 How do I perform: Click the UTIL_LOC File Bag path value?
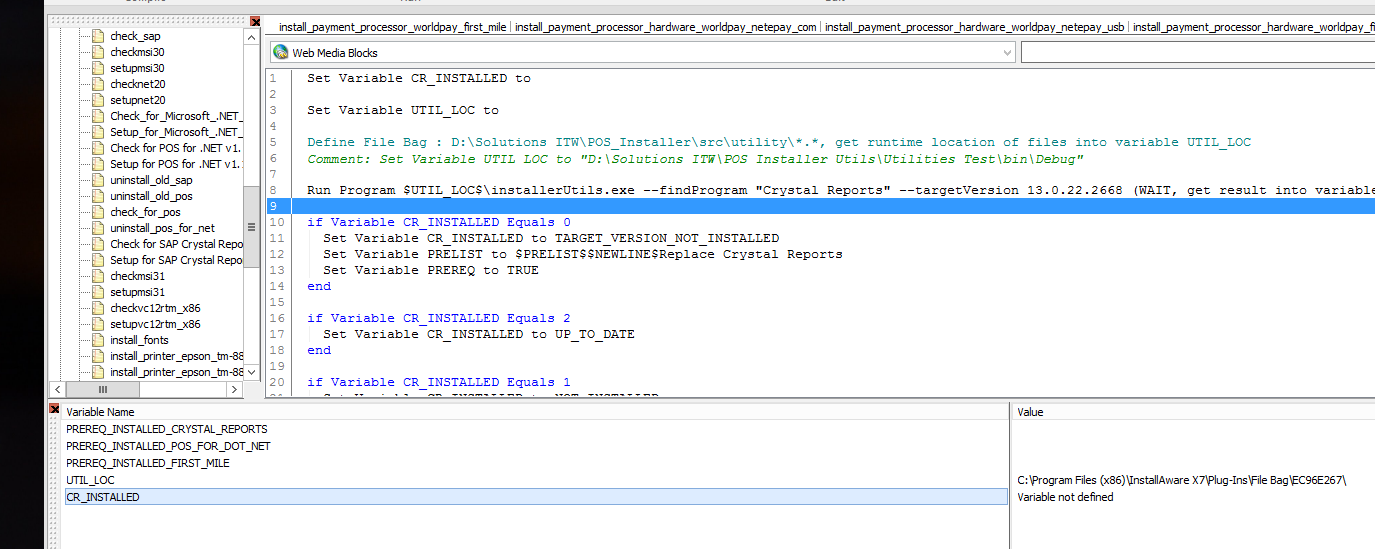pos(1182,481)
